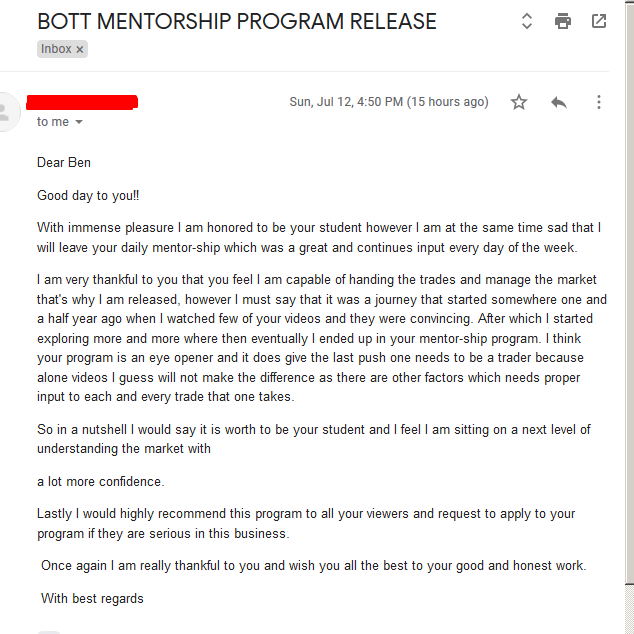This screenshot has height=634, width=634.
Task: Click the expand all messages arrows icon
Action: 527,21
